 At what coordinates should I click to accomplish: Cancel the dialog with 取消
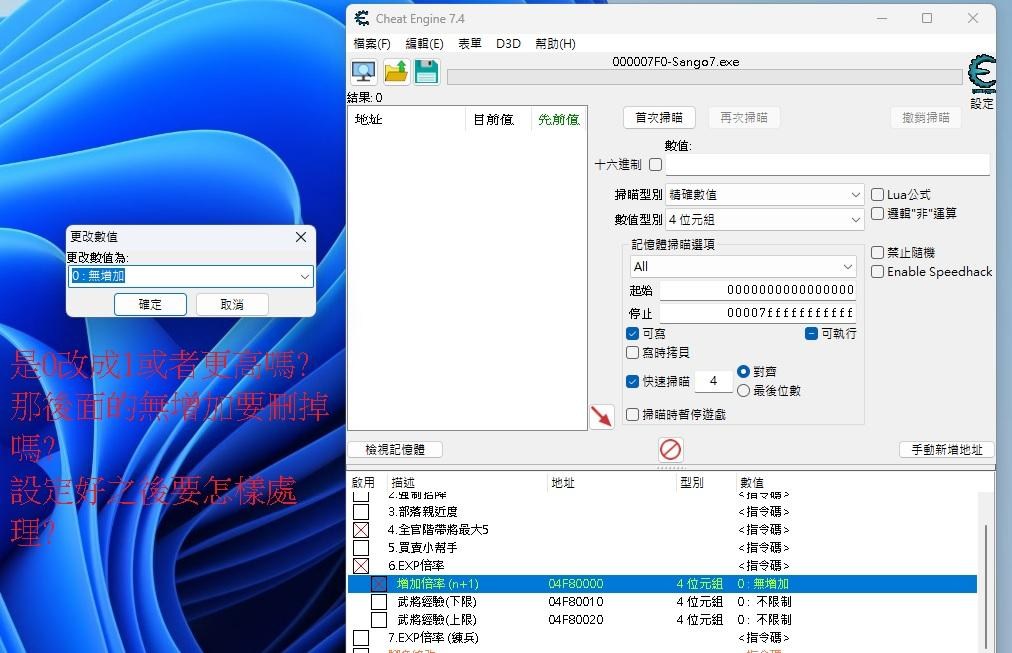[232, 305]
